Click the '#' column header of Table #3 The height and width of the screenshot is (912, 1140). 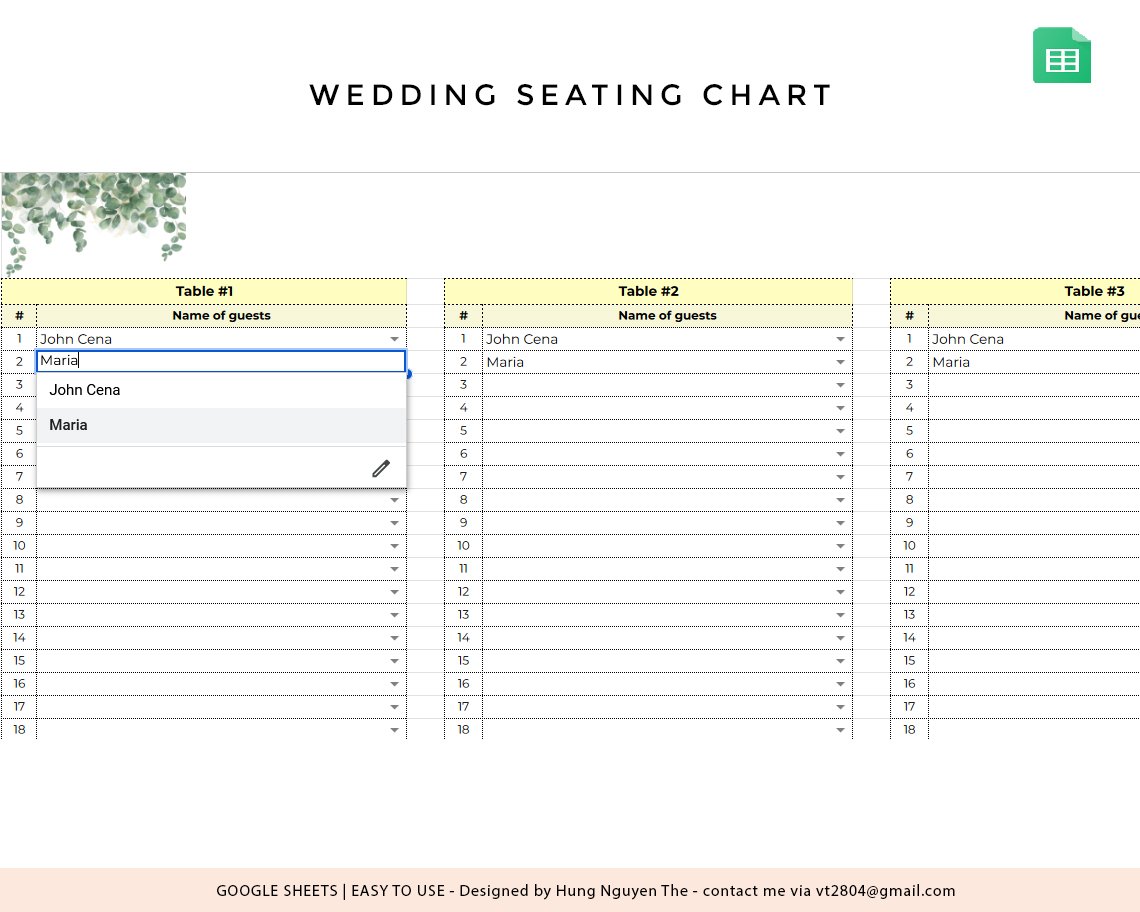910,316
